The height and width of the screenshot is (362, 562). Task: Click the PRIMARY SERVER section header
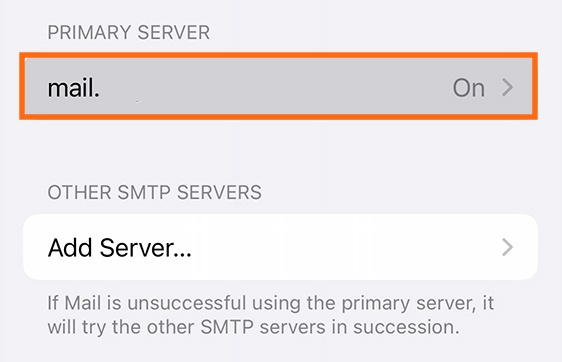[x=129, y=33]
